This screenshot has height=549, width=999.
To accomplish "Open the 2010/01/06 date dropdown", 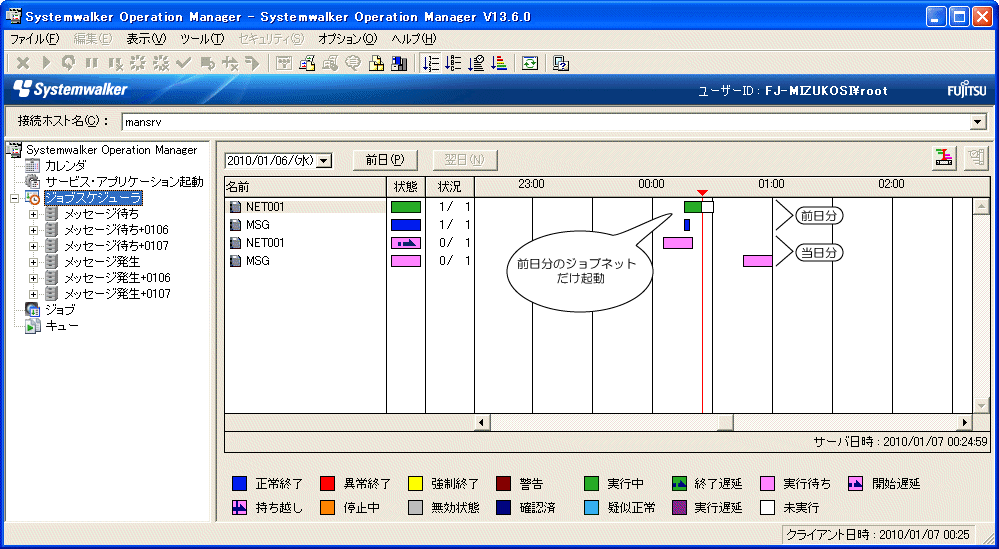I will point(325,160).
